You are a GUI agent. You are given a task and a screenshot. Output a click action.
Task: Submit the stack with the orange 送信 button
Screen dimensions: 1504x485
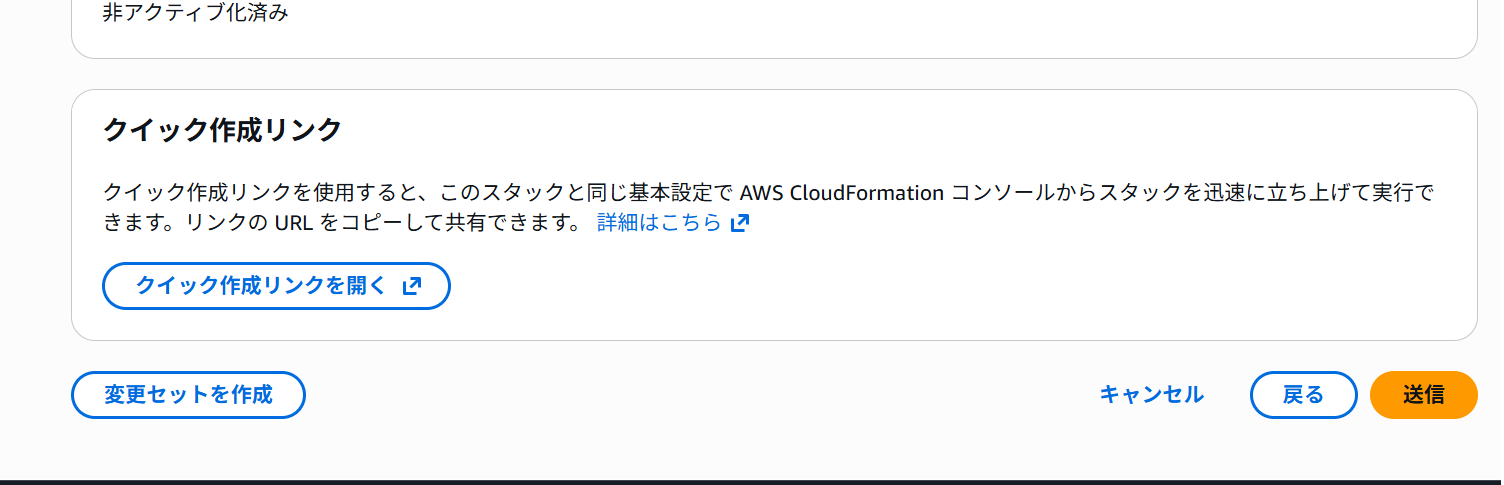click(1423, 395)
